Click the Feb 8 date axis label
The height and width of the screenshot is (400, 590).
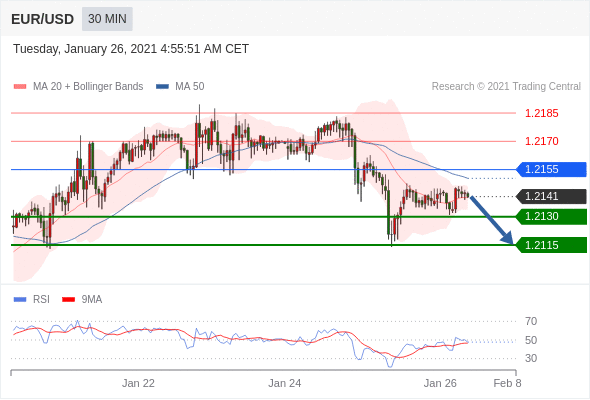(507, 383)
